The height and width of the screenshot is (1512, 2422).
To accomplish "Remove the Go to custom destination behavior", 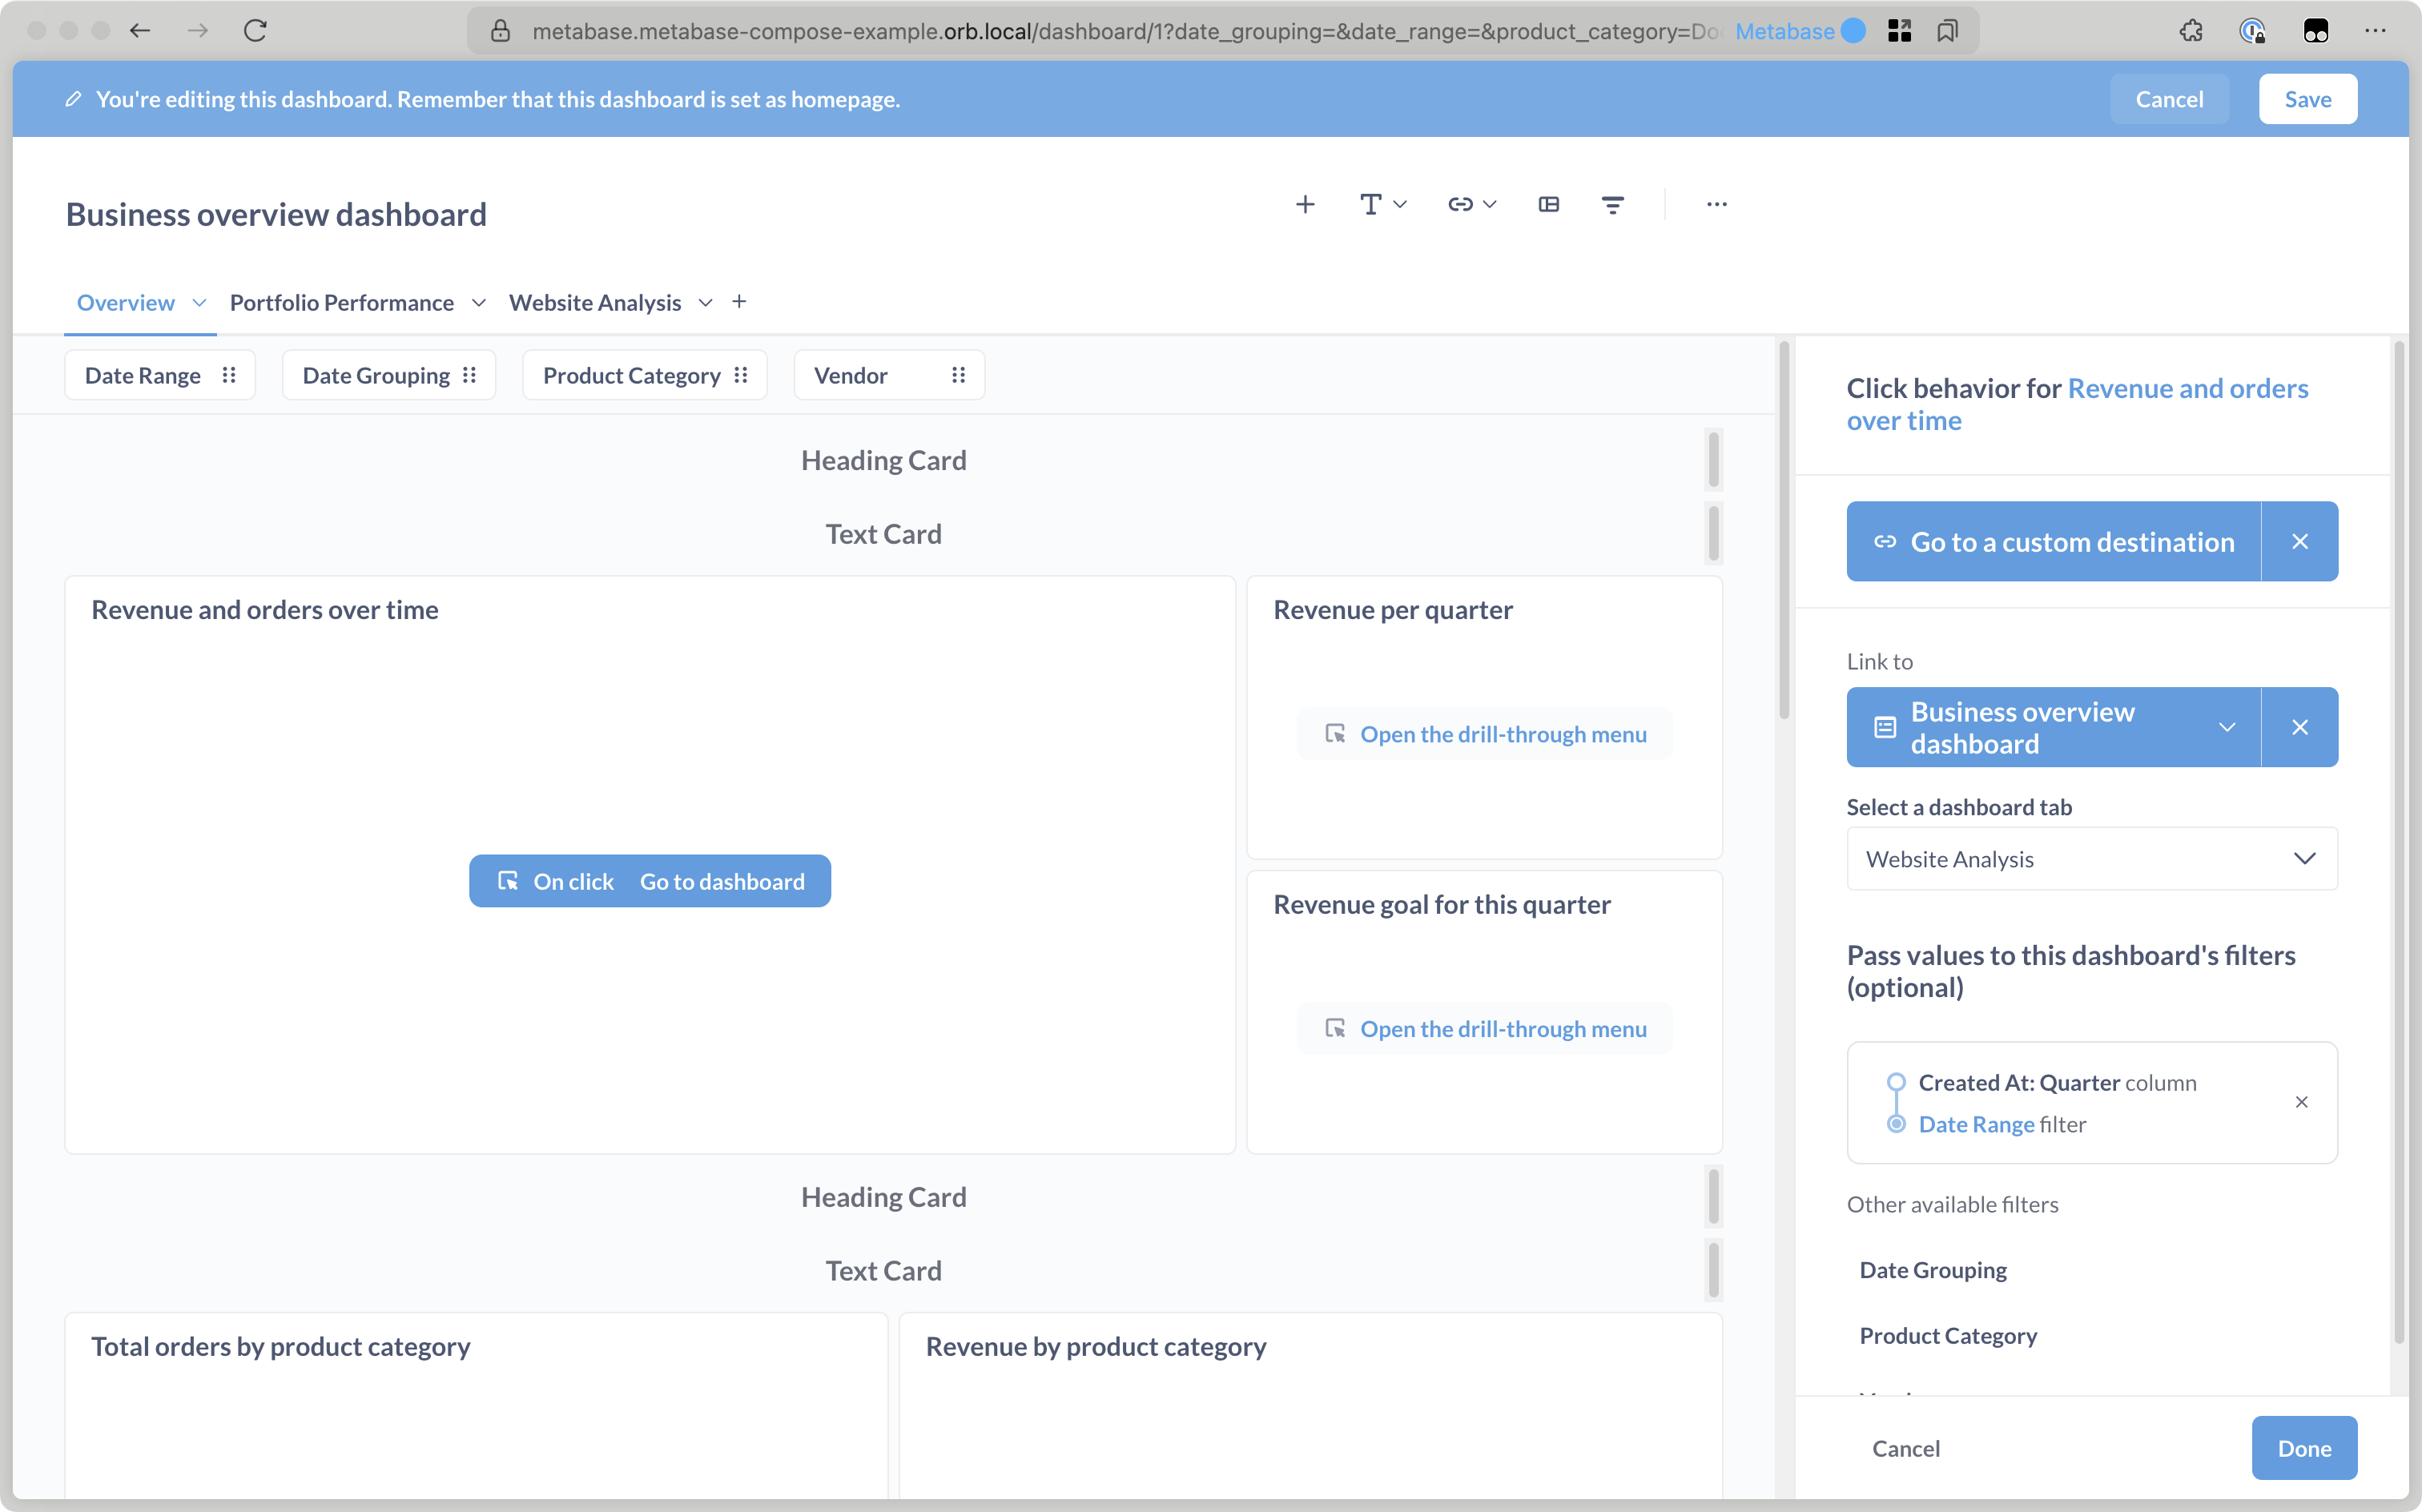I will (2299, 542).
